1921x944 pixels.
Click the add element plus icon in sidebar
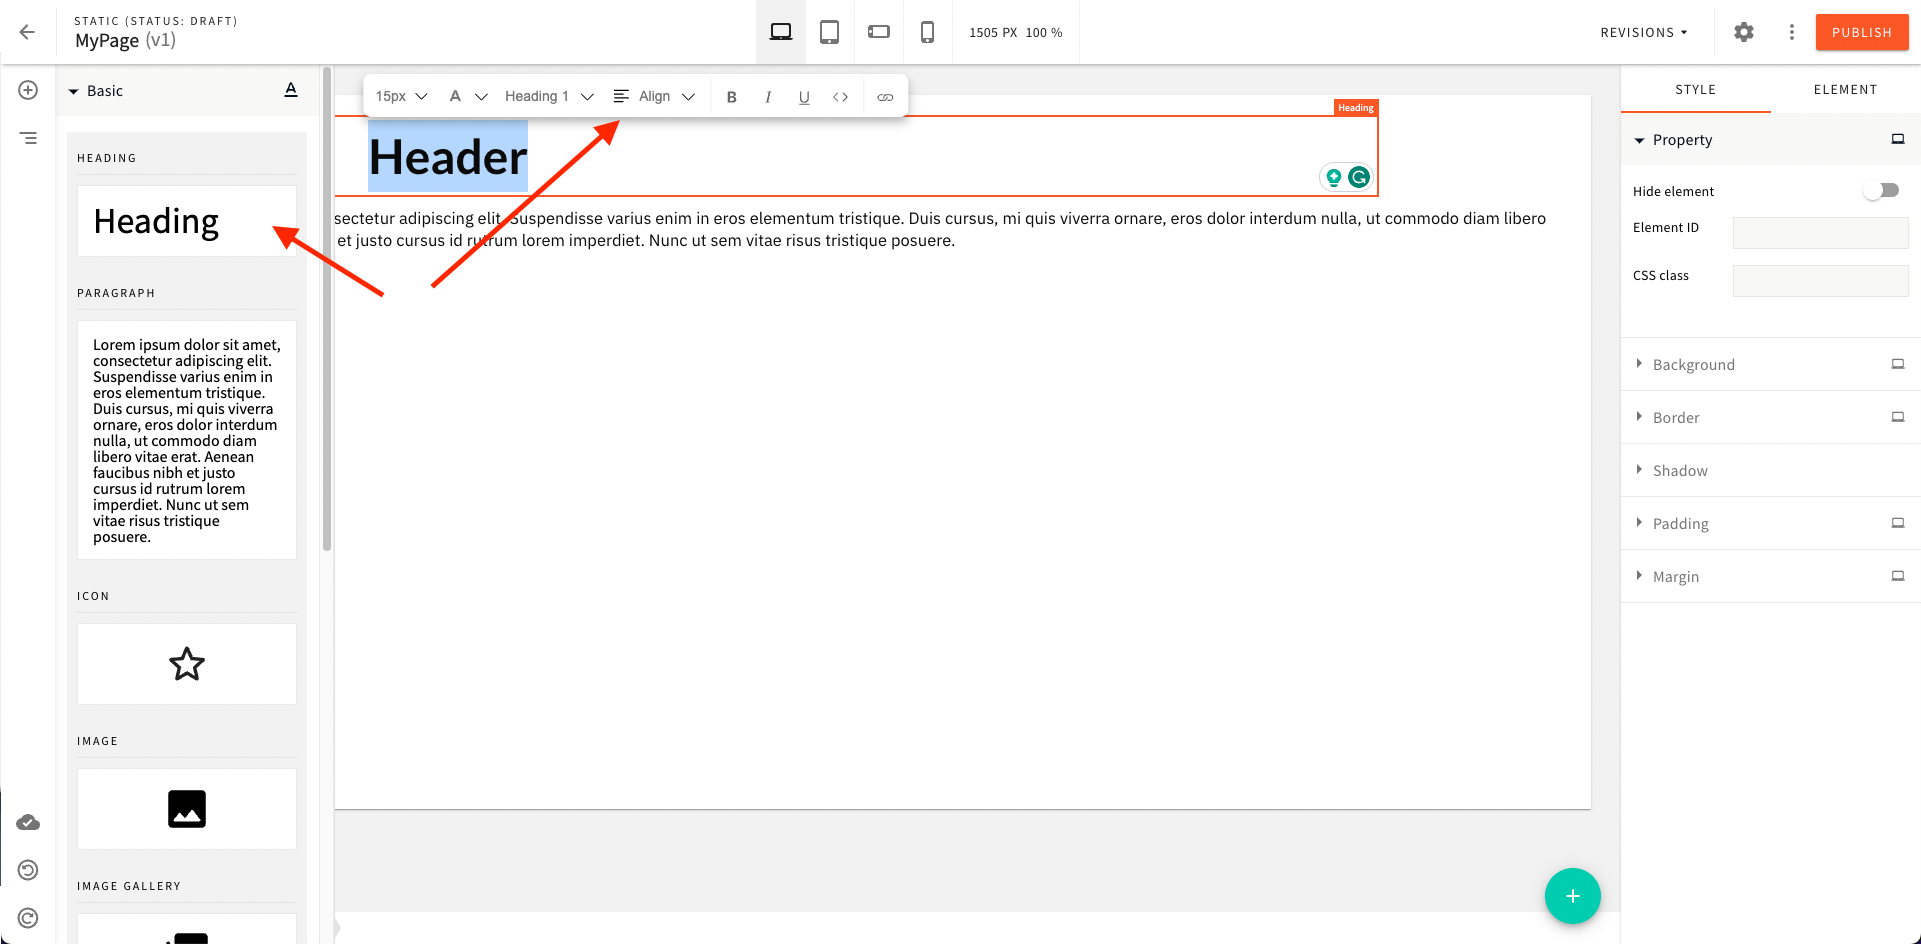(28, 90)
